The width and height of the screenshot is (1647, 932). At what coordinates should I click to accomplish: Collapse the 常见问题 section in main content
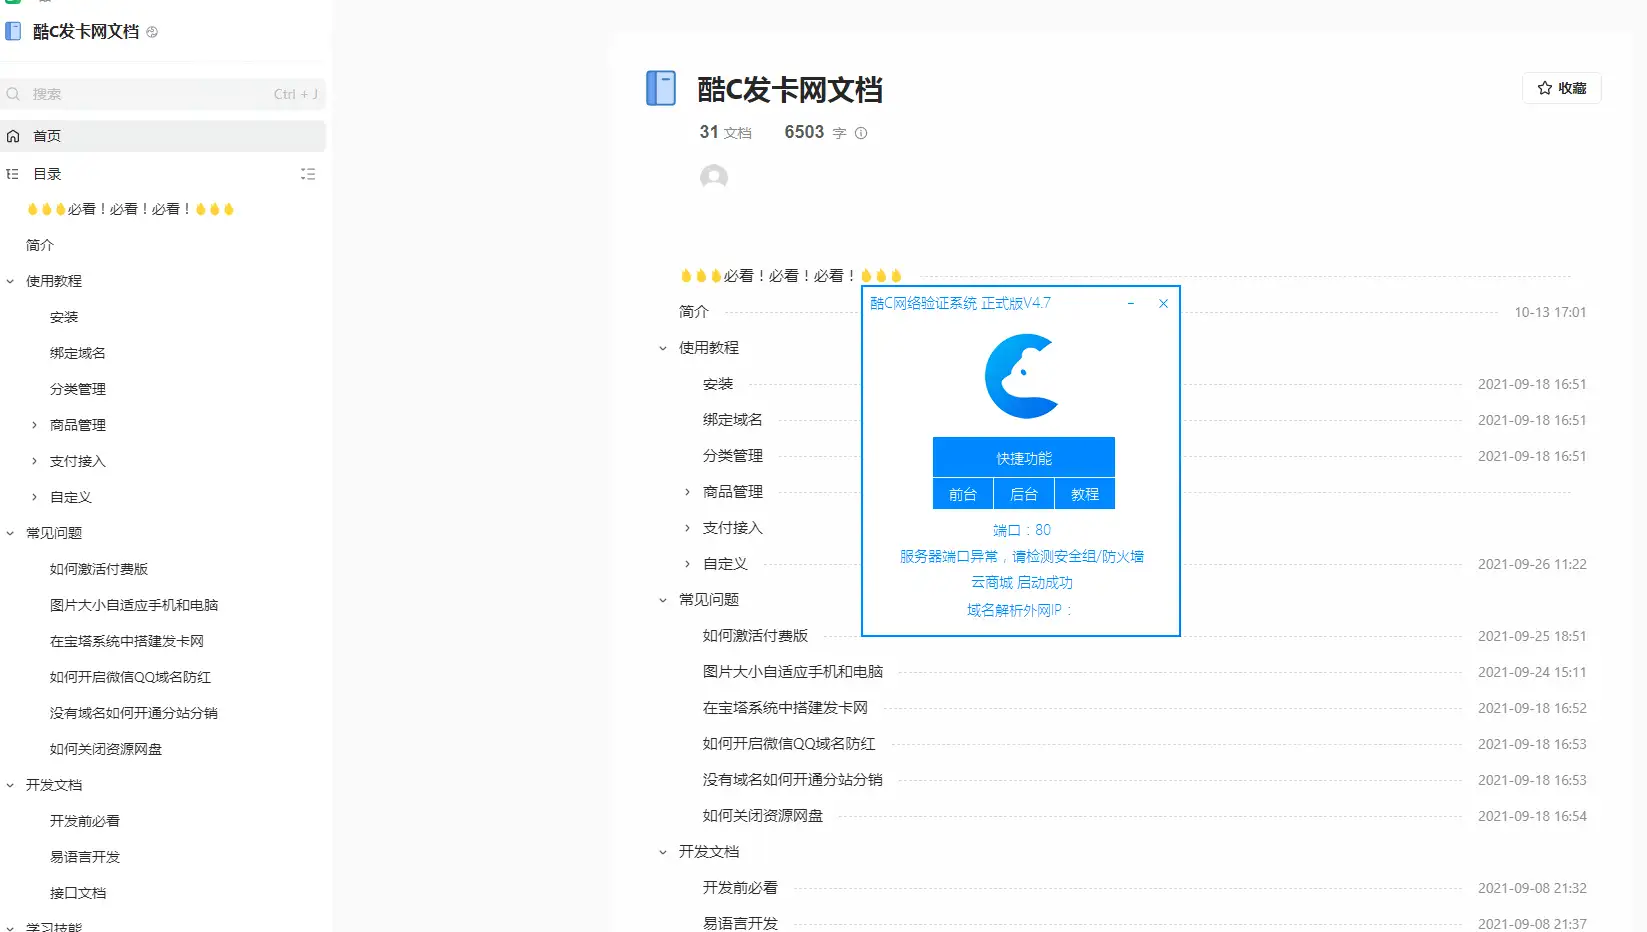[662, 599]
